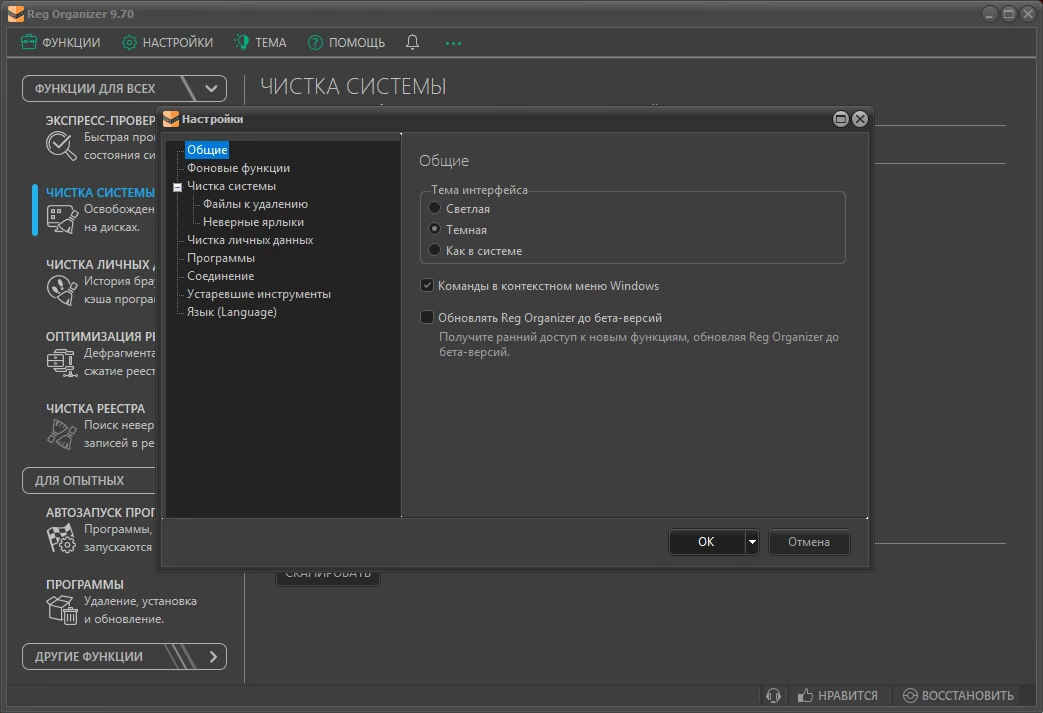Select Соединение in settings tree
The height and width of the screenshot is (713, 1043).
click(221, 275)
